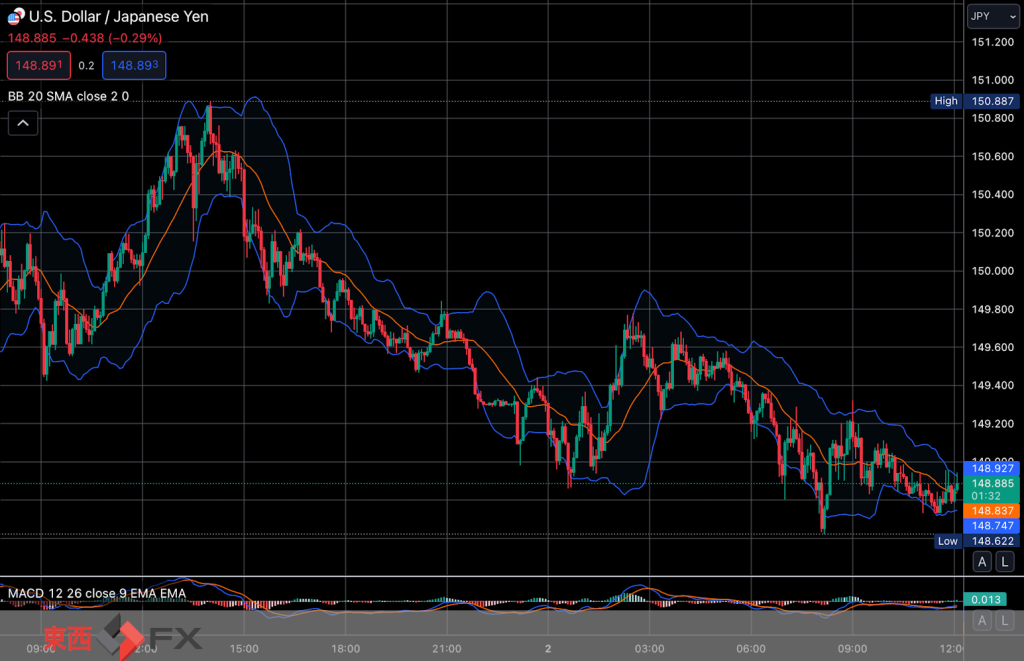This screenshot has height=661, width=1024.
Task: Click the 15:00 time axis label
Action: (x=244, y=649)
